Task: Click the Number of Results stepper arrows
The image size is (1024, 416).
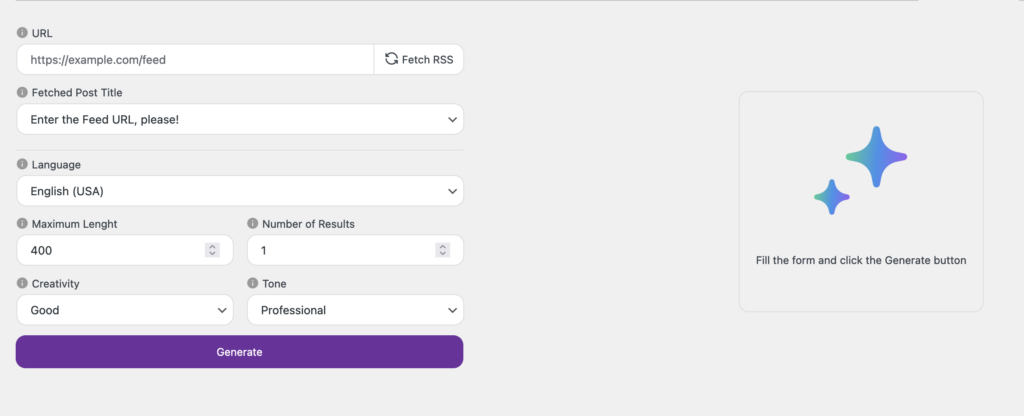Action: pos(442,250)
